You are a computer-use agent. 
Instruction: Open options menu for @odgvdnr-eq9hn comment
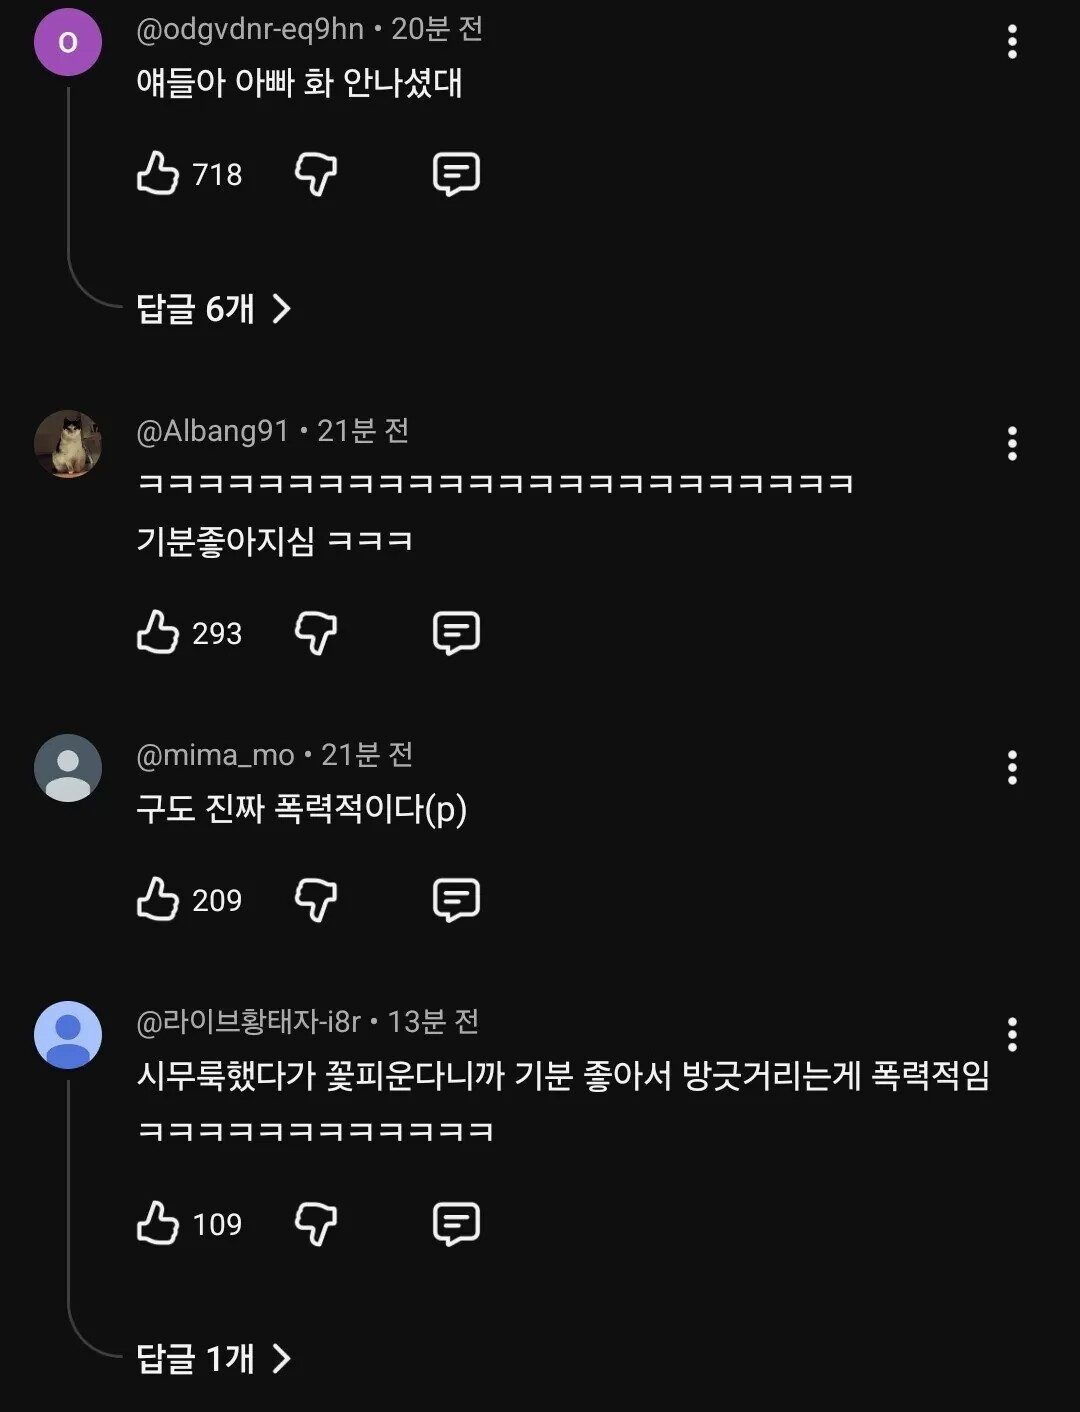[1012, 42]
